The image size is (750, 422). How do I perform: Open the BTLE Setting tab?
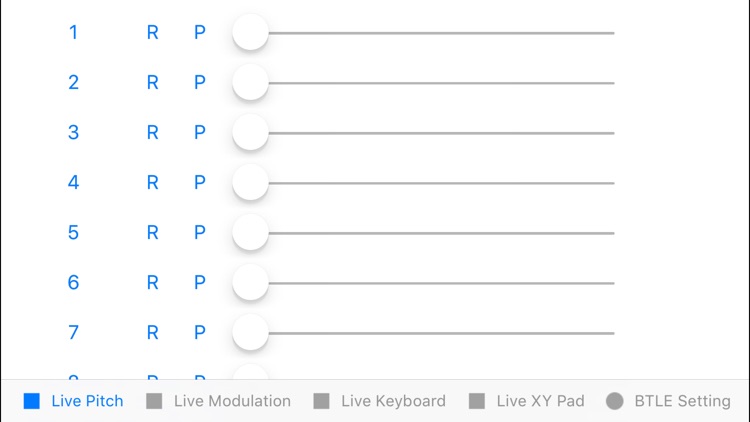pos(682,401)
